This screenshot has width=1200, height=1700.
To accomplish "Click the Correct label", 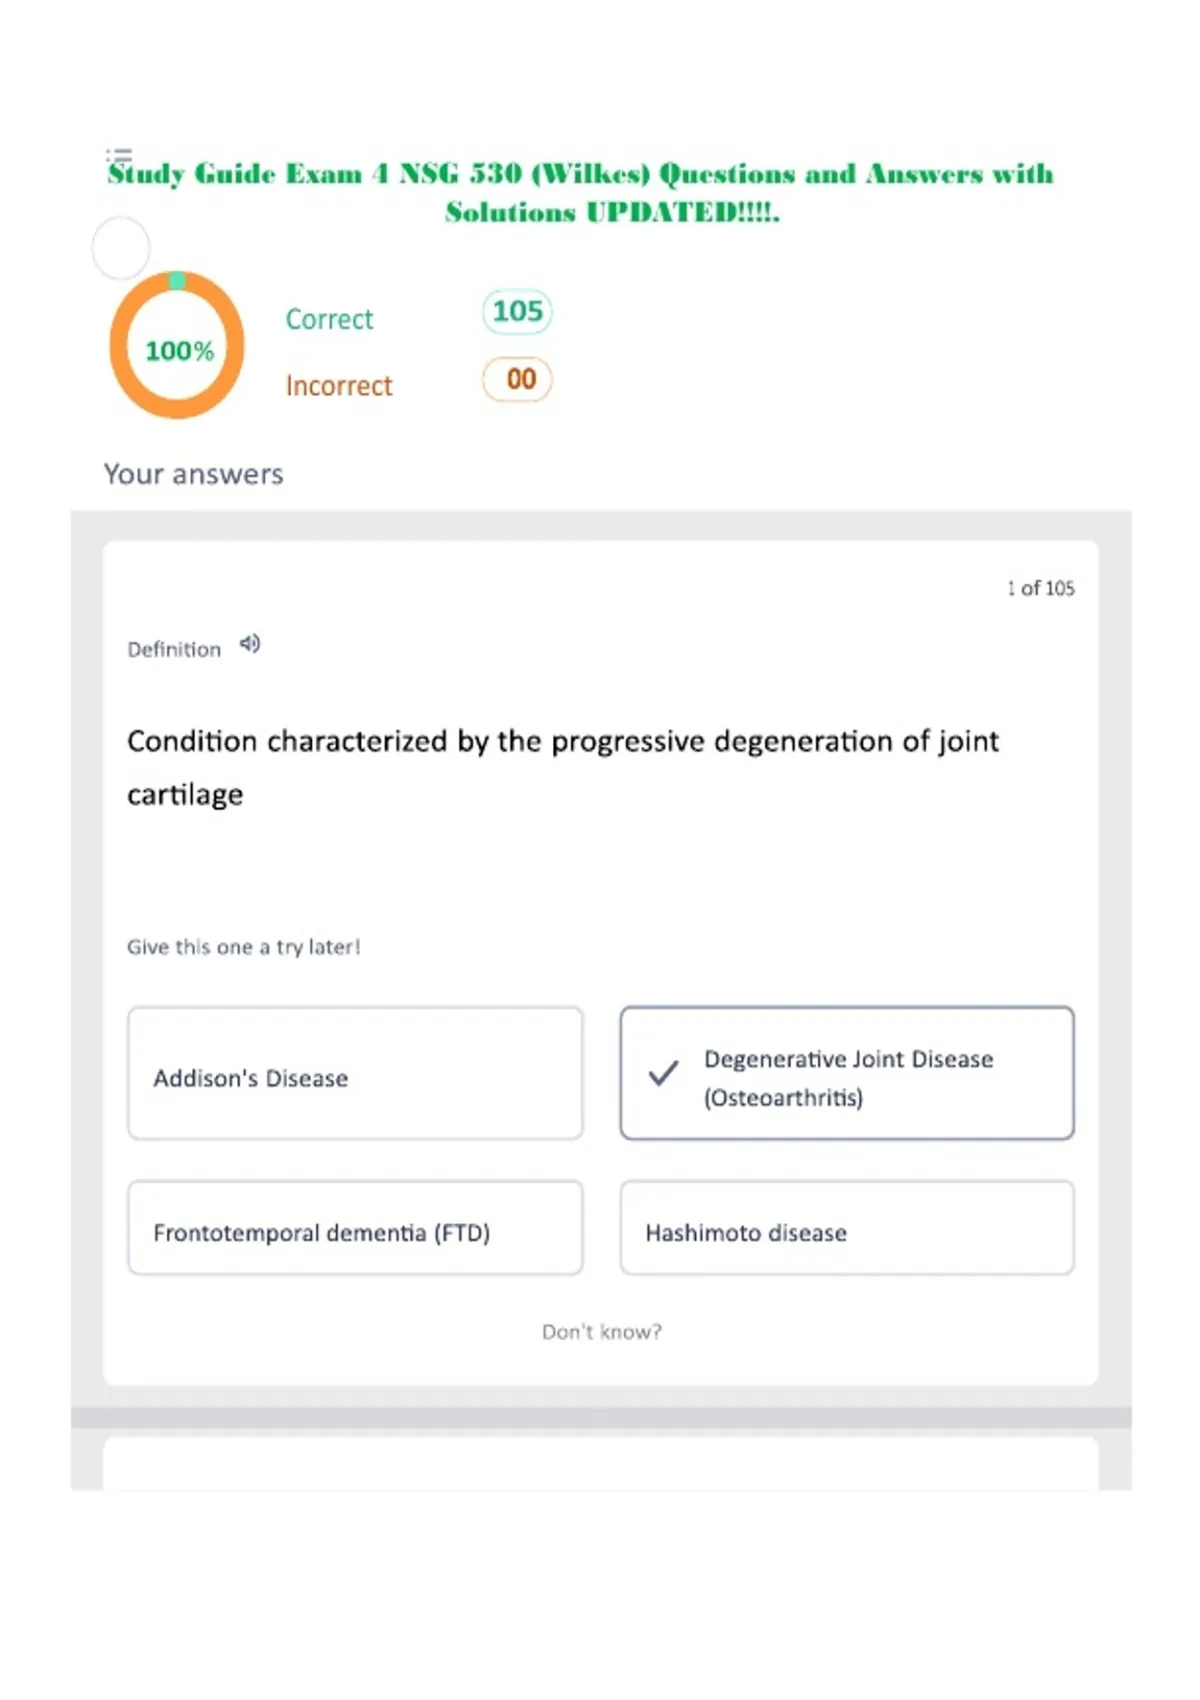I will 329,319.
